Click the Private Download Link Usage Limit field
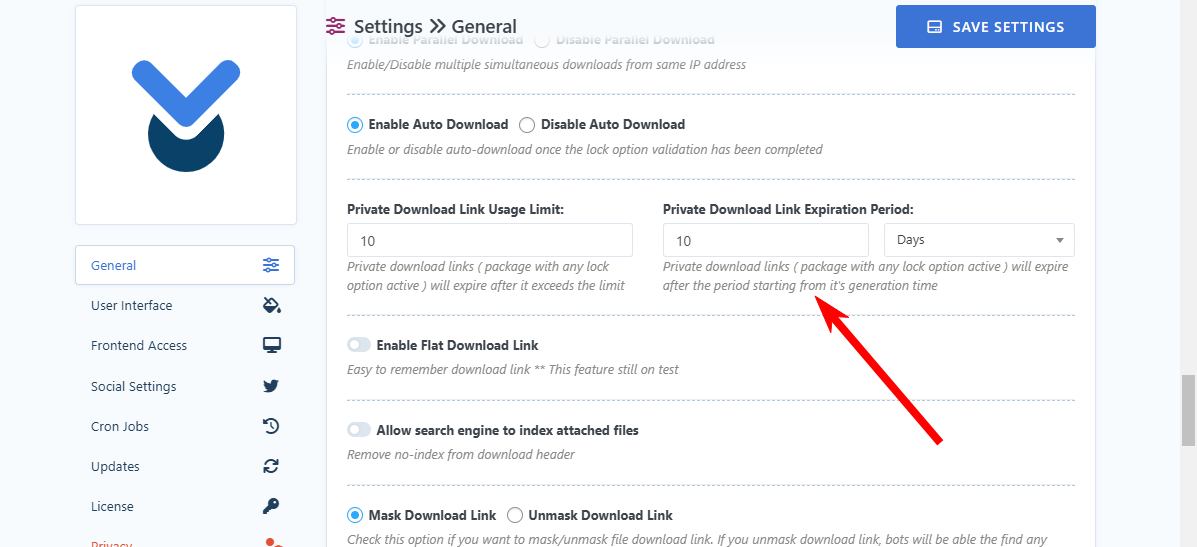1197x547 pixels. coord(489,240)
